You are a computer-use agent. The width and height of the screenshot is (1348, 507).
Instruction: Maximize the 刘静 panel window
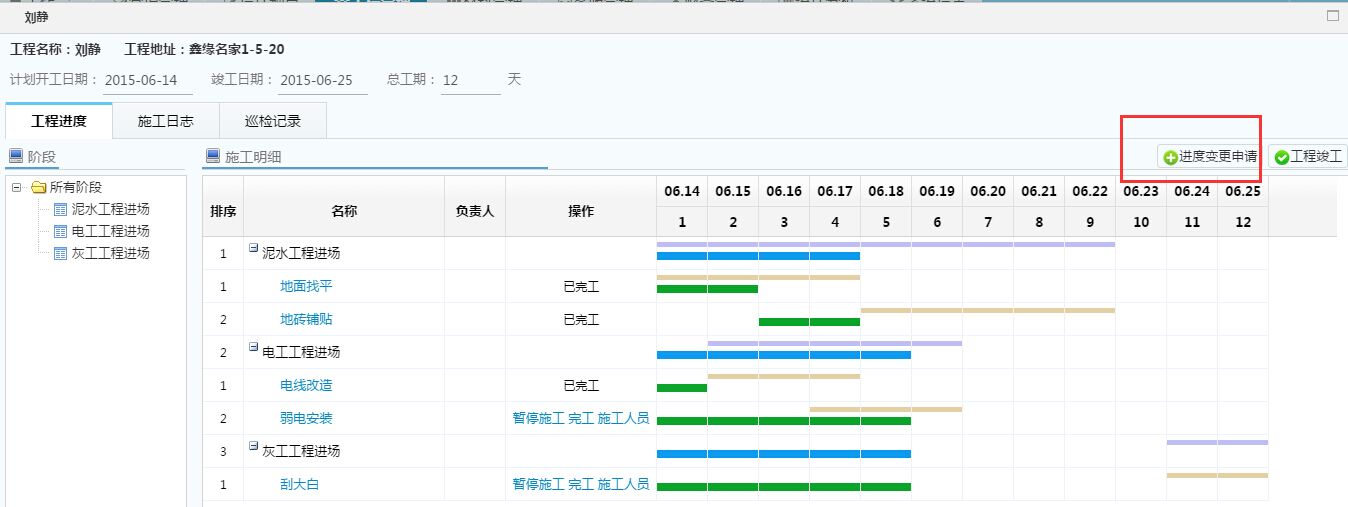click(1332, 16)
